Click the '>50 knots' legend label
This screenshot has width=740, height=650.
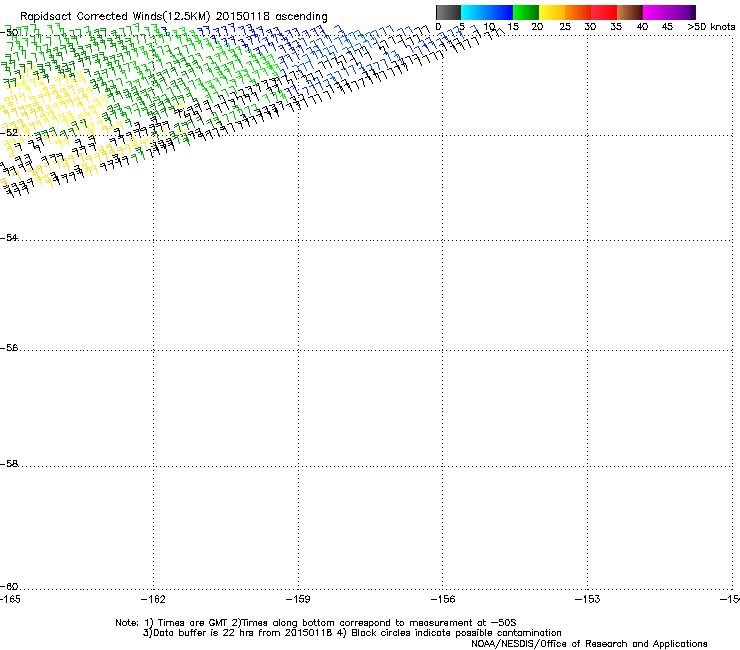(x=711, y=27)
